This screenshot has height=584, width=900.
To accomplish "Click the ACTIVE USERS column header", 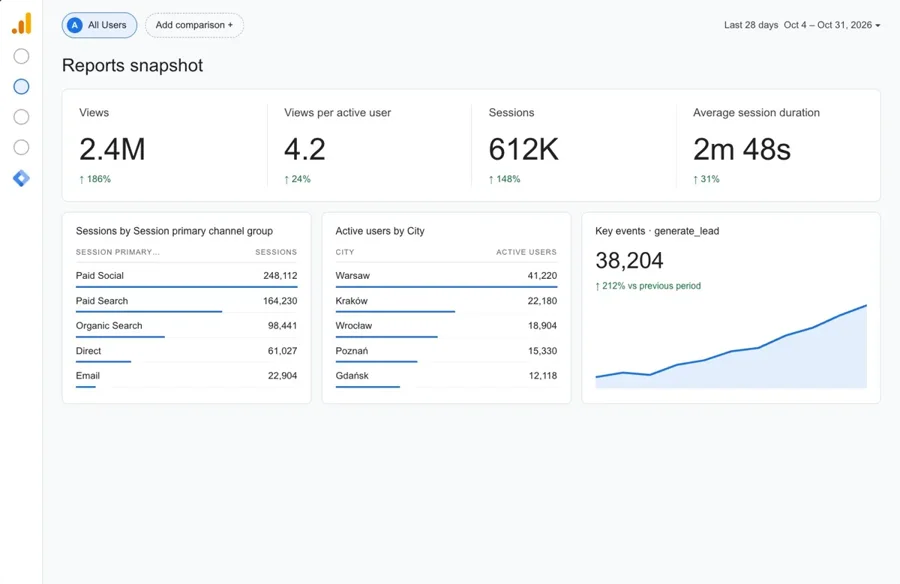I will [526, 252].
